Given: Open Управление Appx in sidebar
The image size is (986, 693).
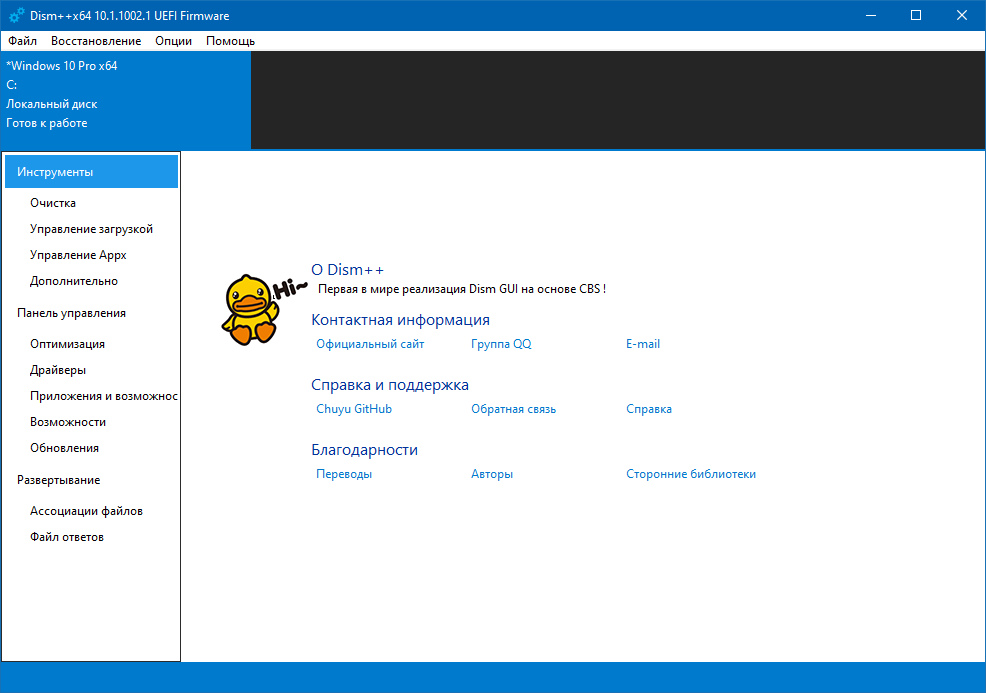Looking at the screenshot, I should tap(78, 255).
